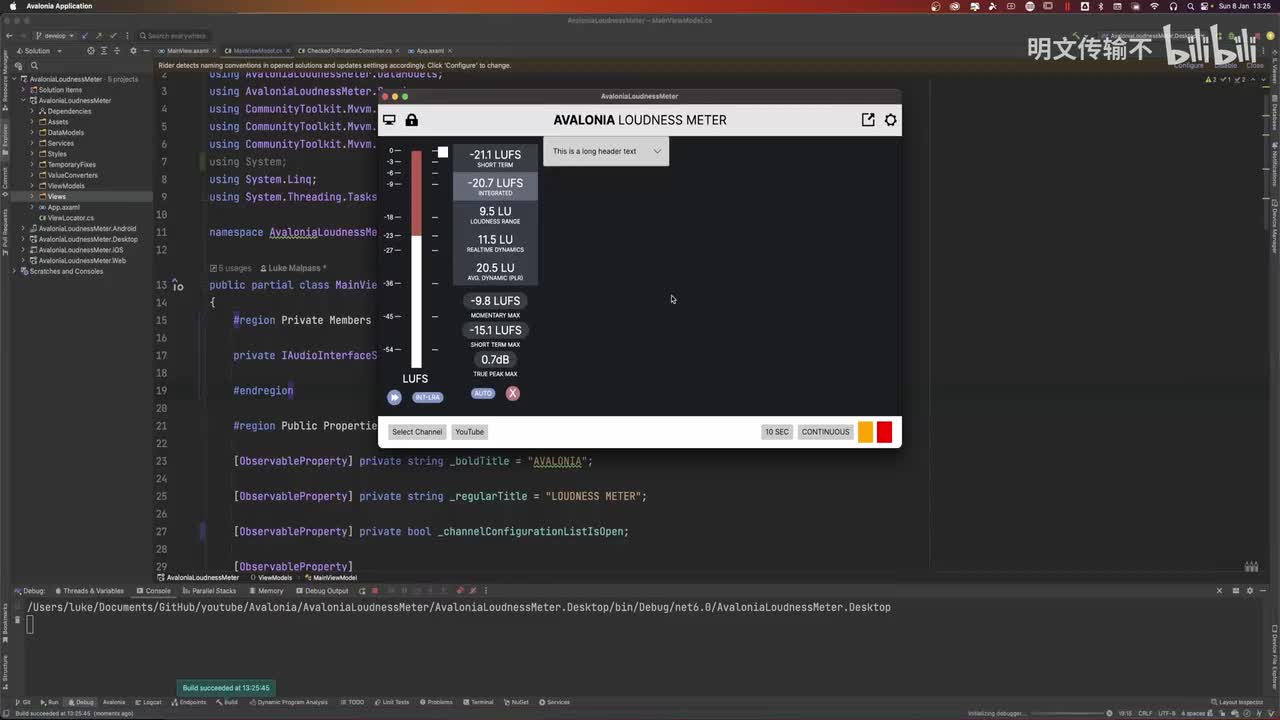
Task: Click the orange color square
Action: [866, 432]
